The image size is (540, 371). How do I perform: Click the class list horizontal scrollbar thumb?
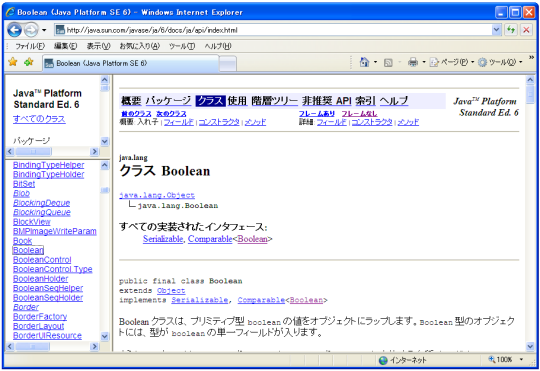(33, 347)
